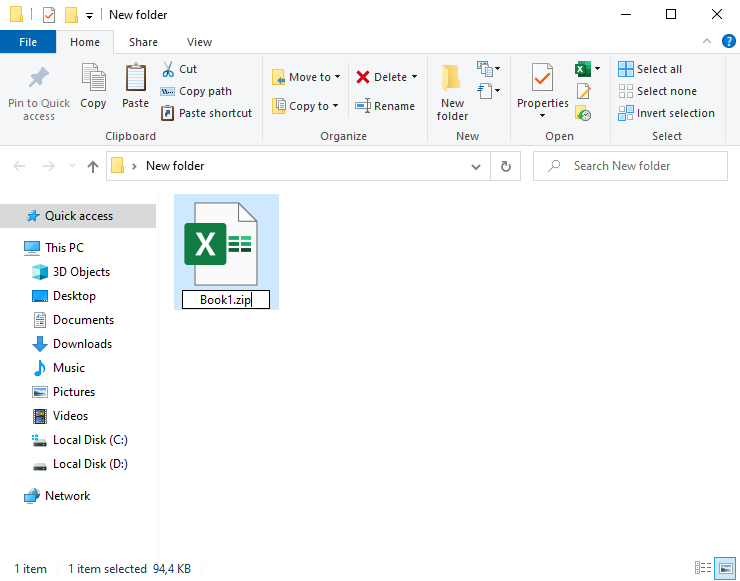Click the Paste clipboard icon

(135, 77)
